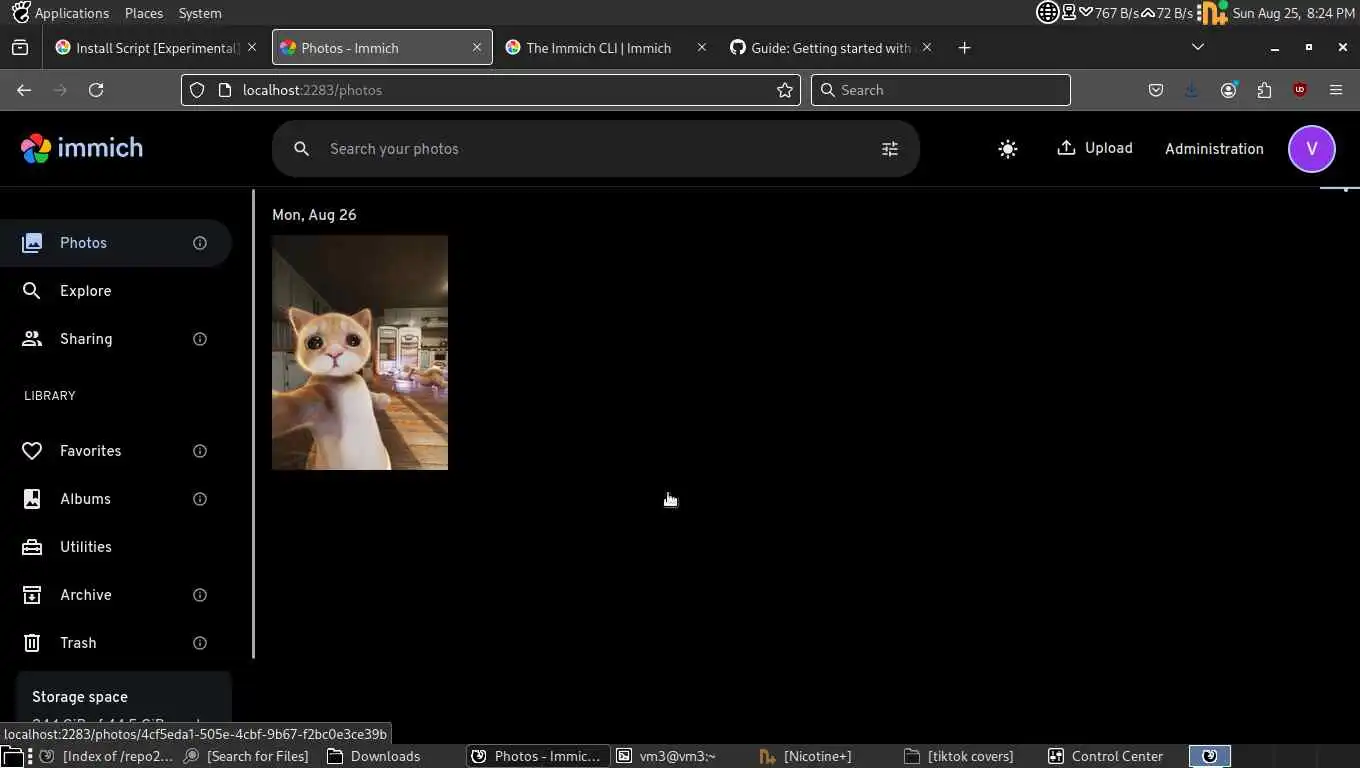
Task: Switch to Guide: Getting started tab
Action: tap(831, 48)
